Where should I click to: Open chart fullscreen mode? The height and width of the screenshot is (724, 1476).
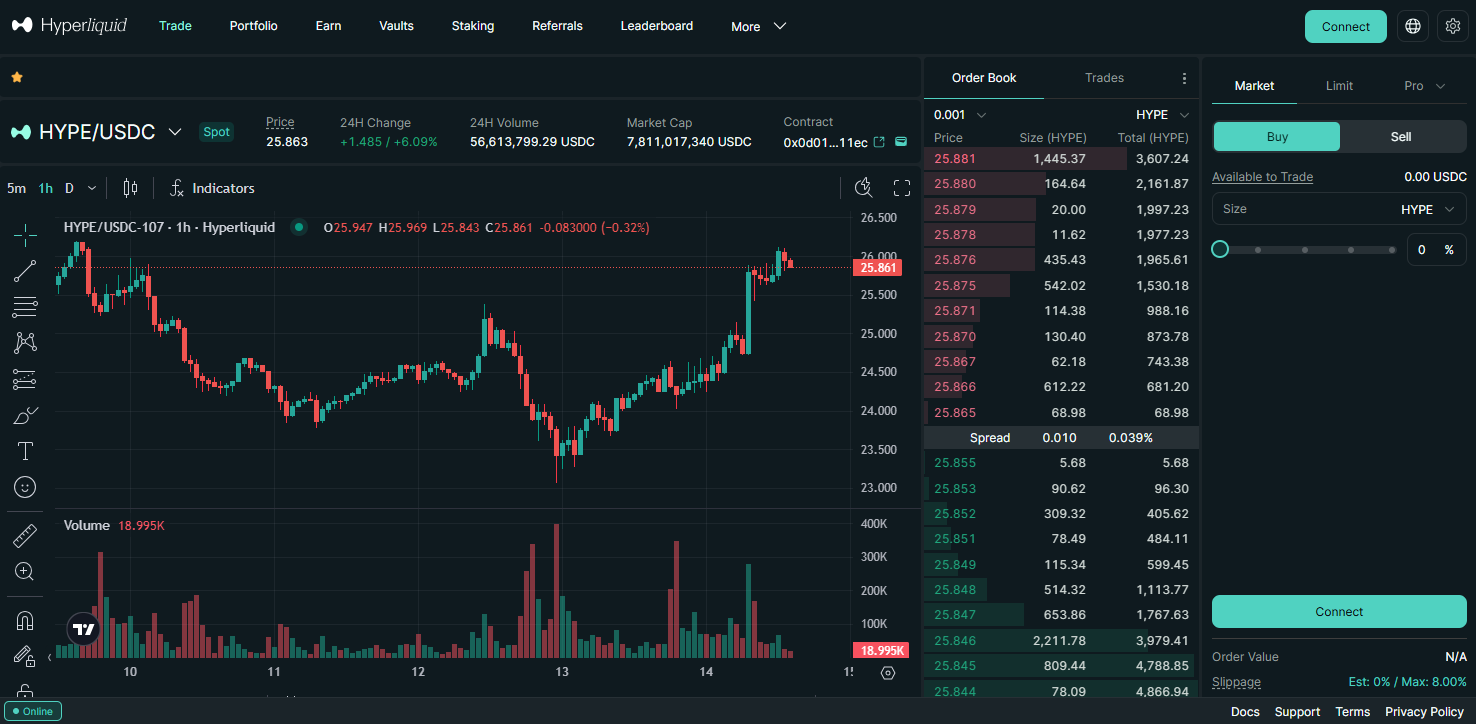[x=901, y=188]
